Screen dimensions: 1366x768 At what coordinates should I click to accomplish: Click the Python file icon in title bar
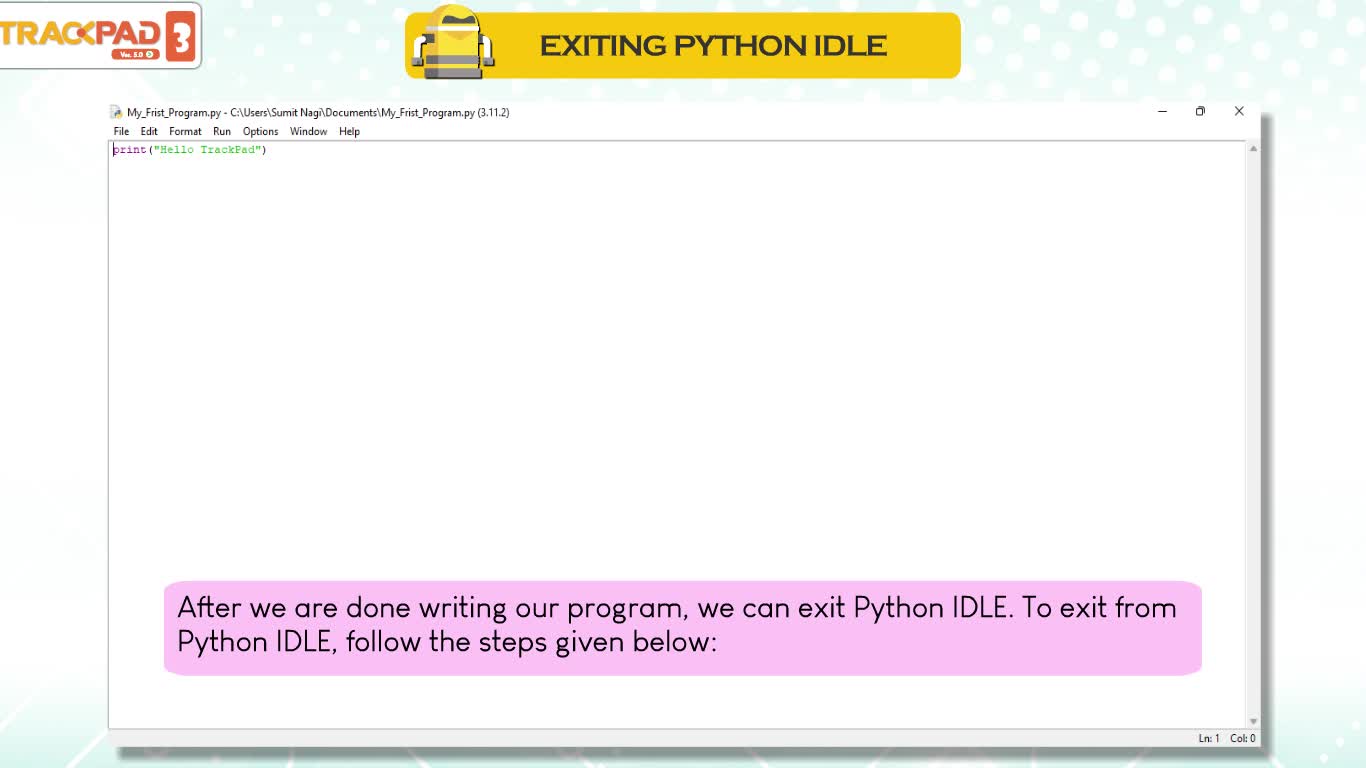pyautogui.click(x=116, y=112)
